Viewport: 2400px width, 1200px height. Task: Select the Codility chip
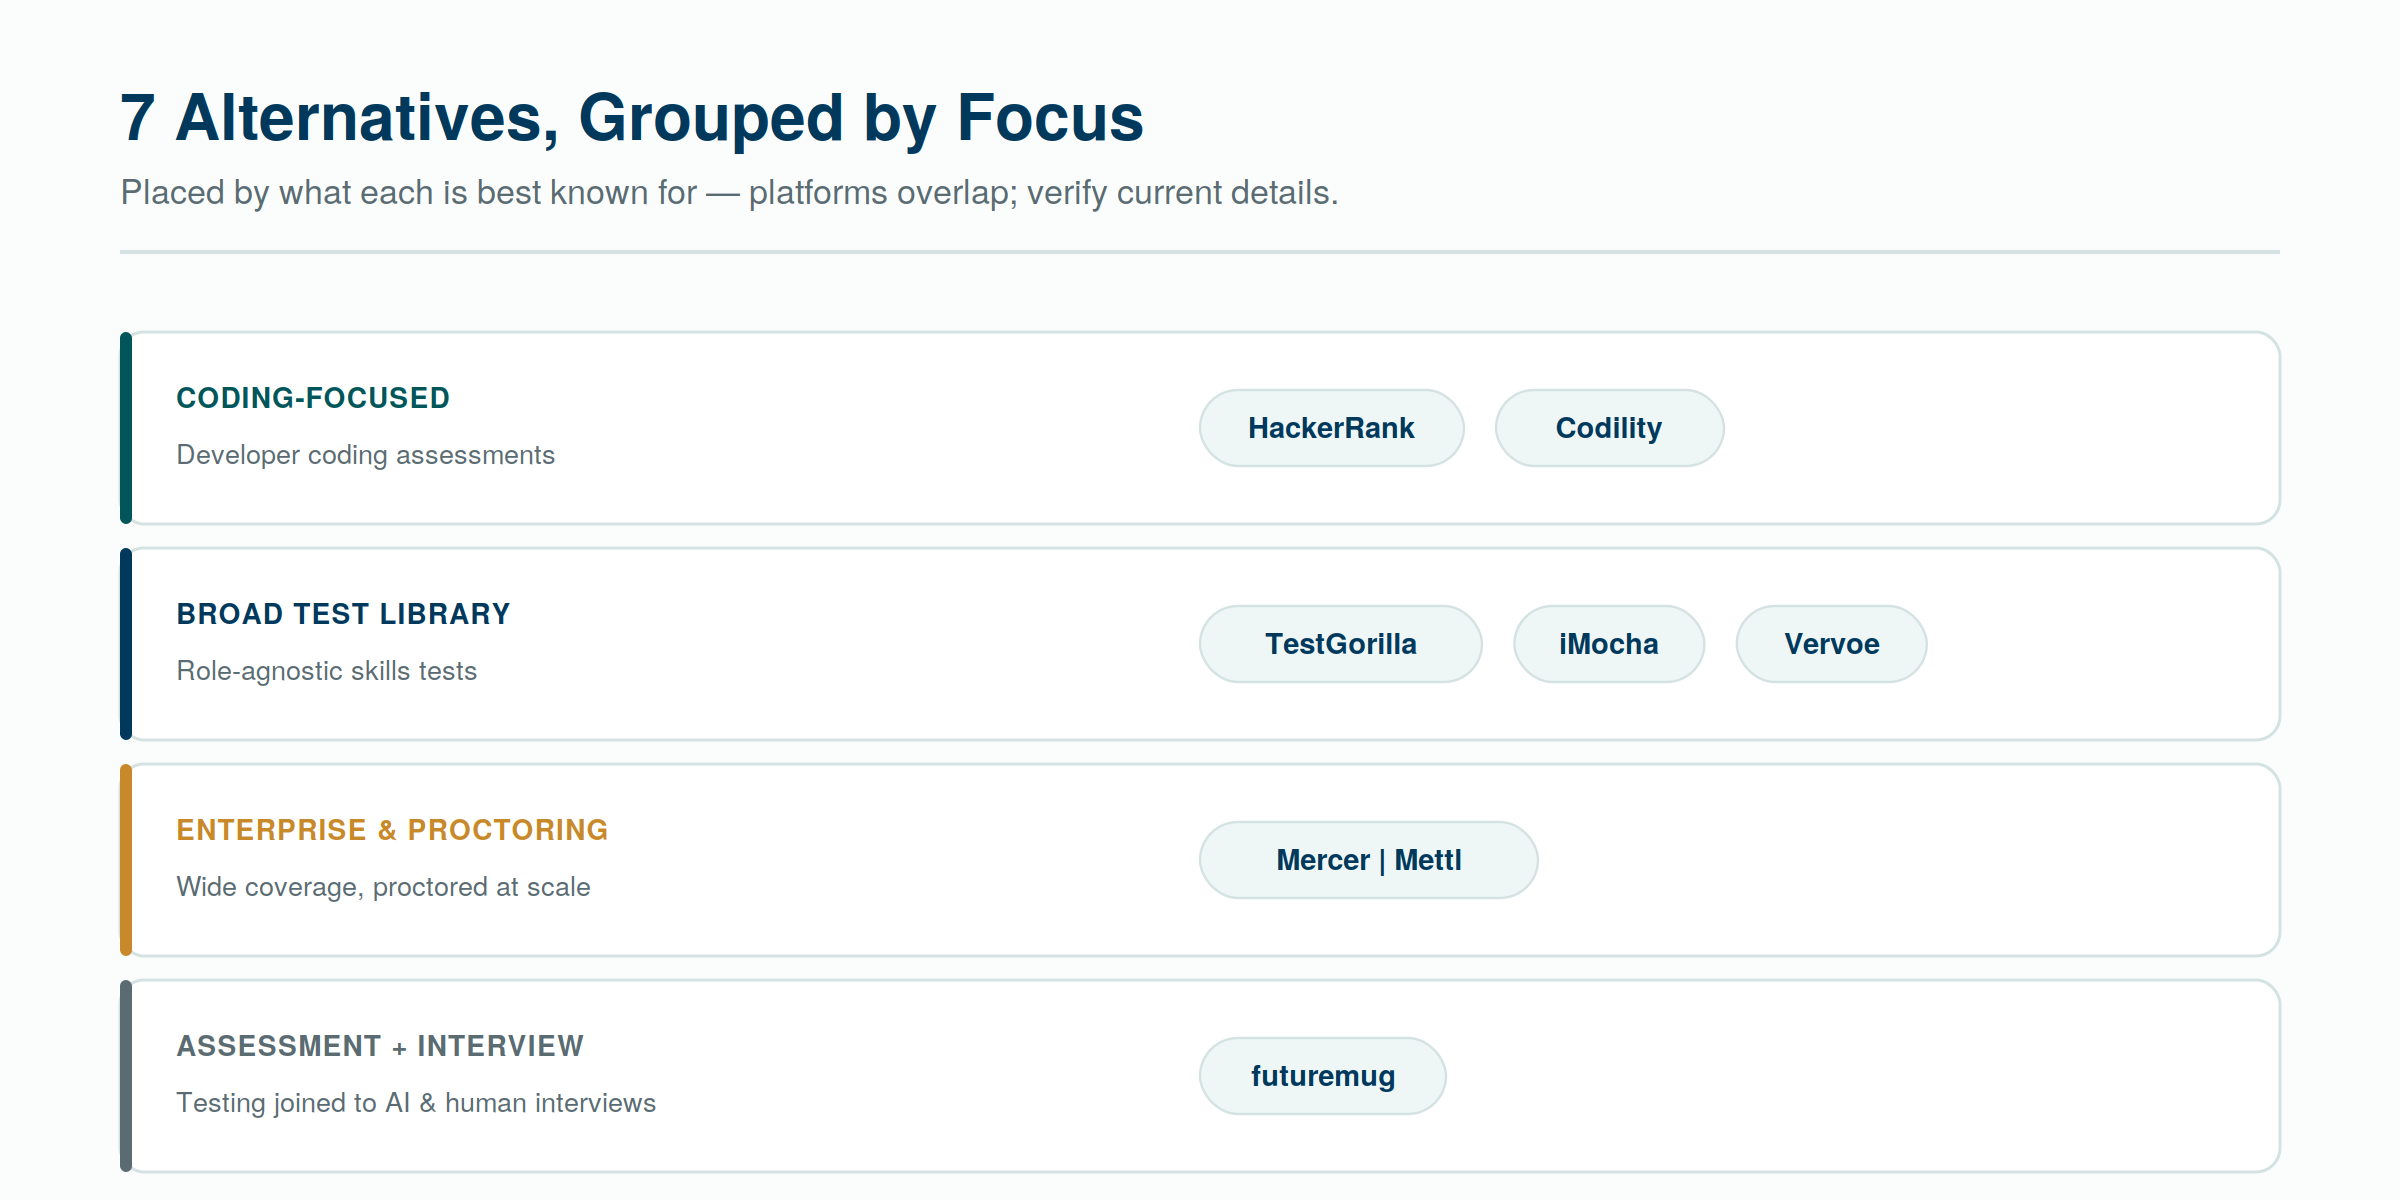[1609, 428]
